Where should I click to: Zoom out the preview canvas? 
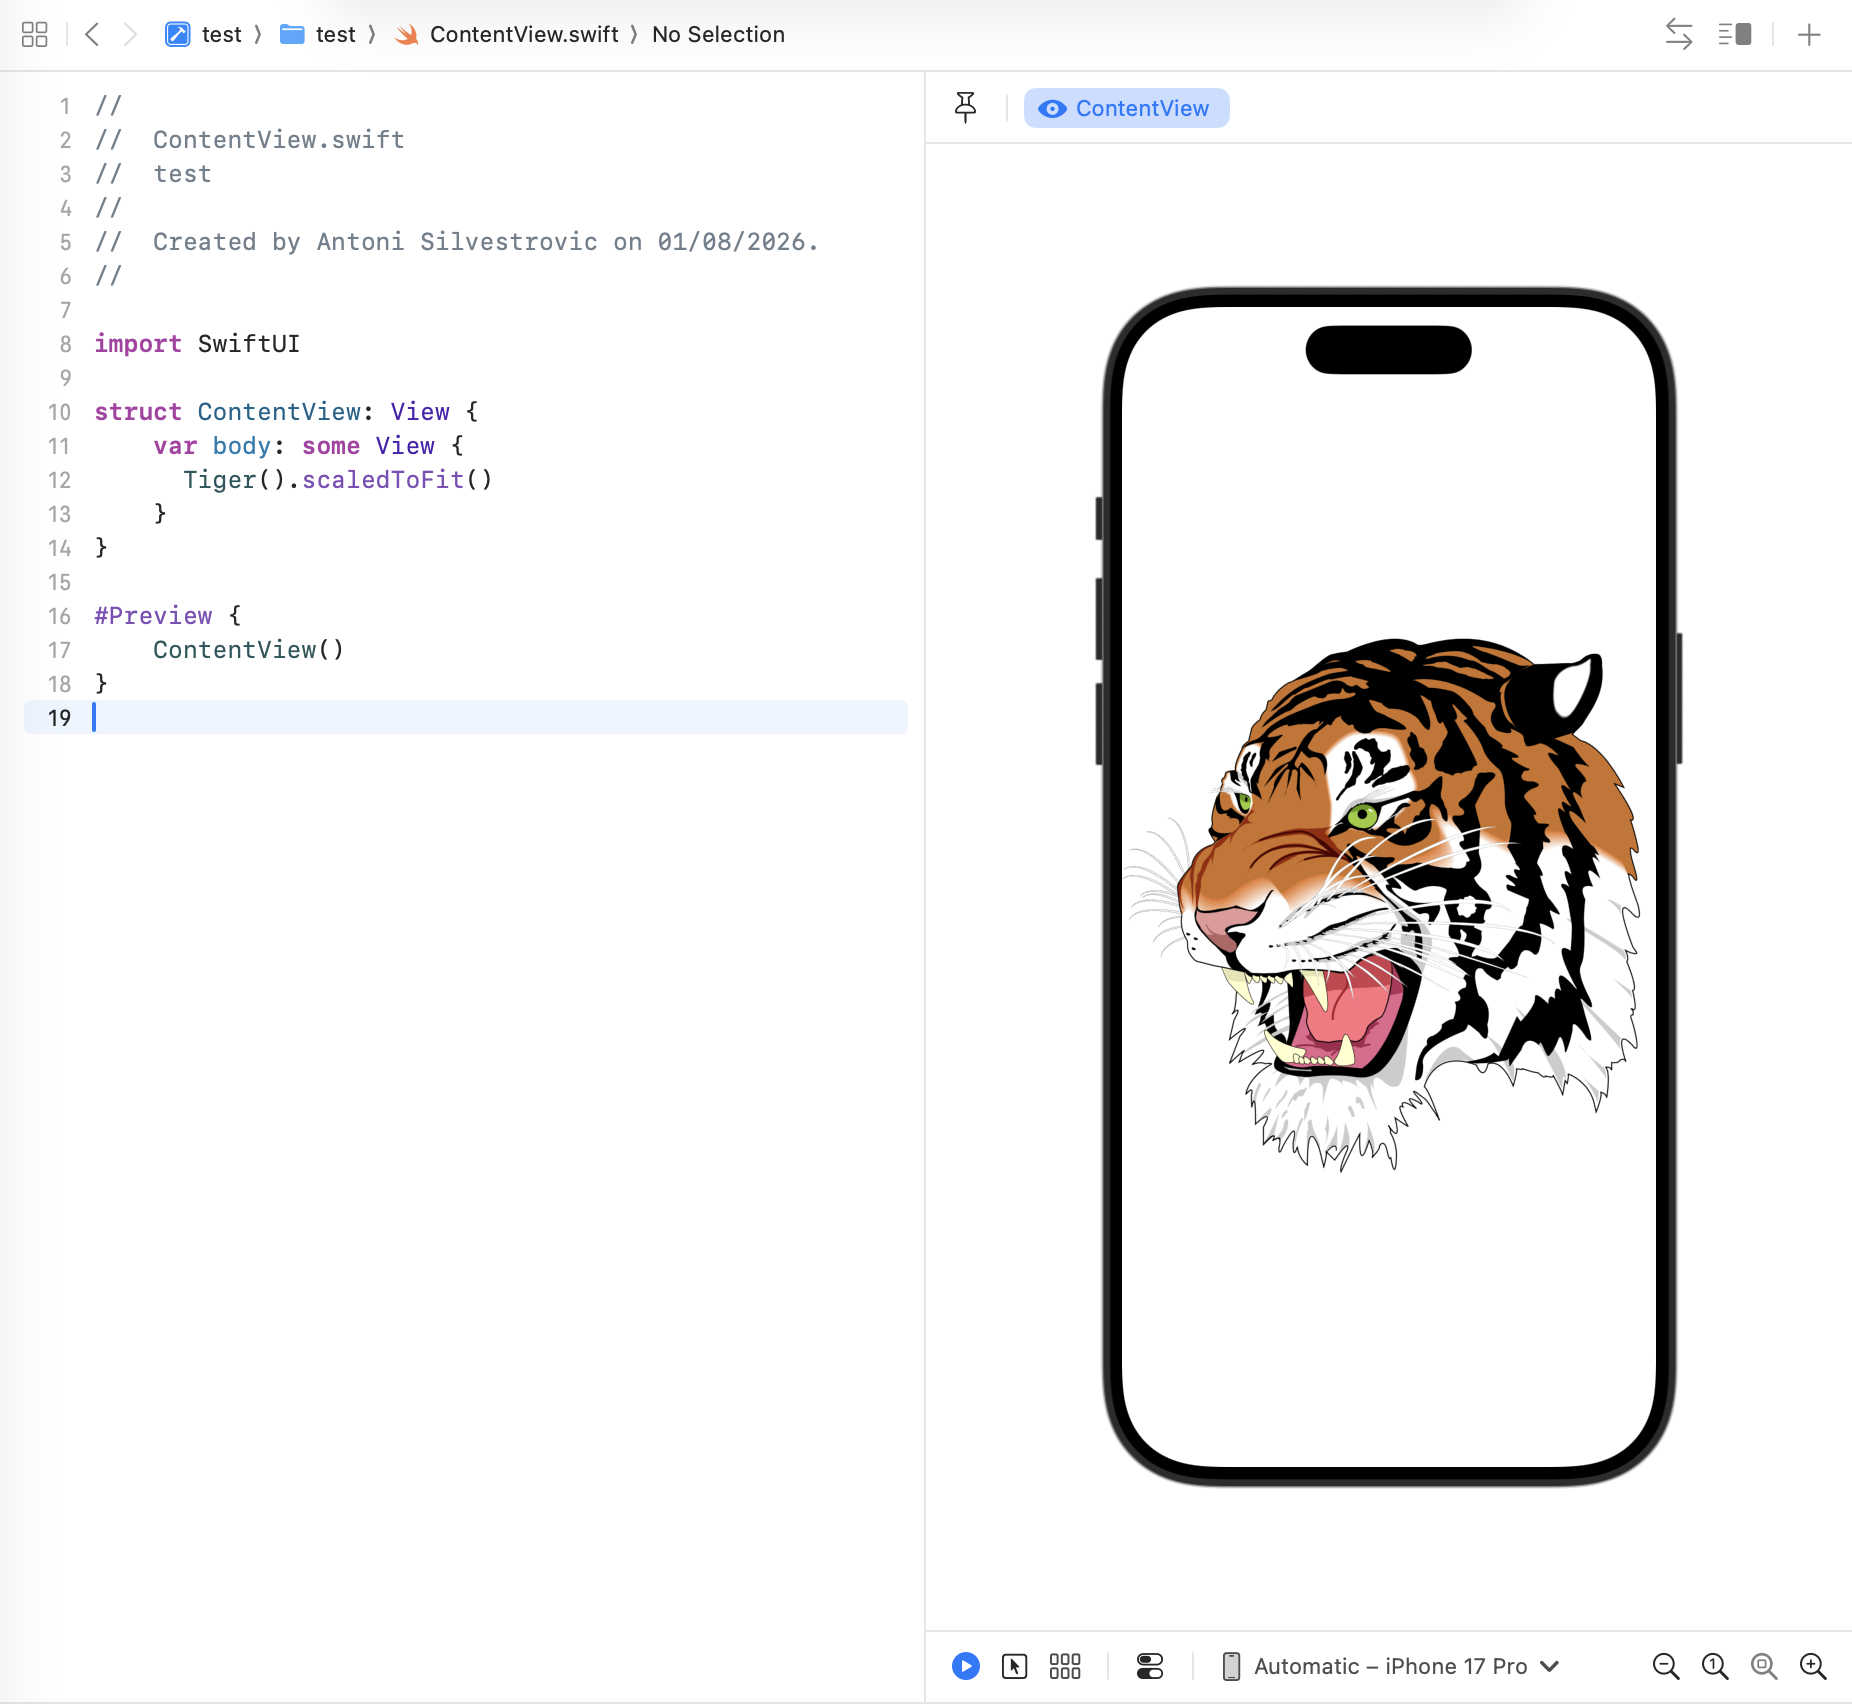click(x=1666, y=1666)
